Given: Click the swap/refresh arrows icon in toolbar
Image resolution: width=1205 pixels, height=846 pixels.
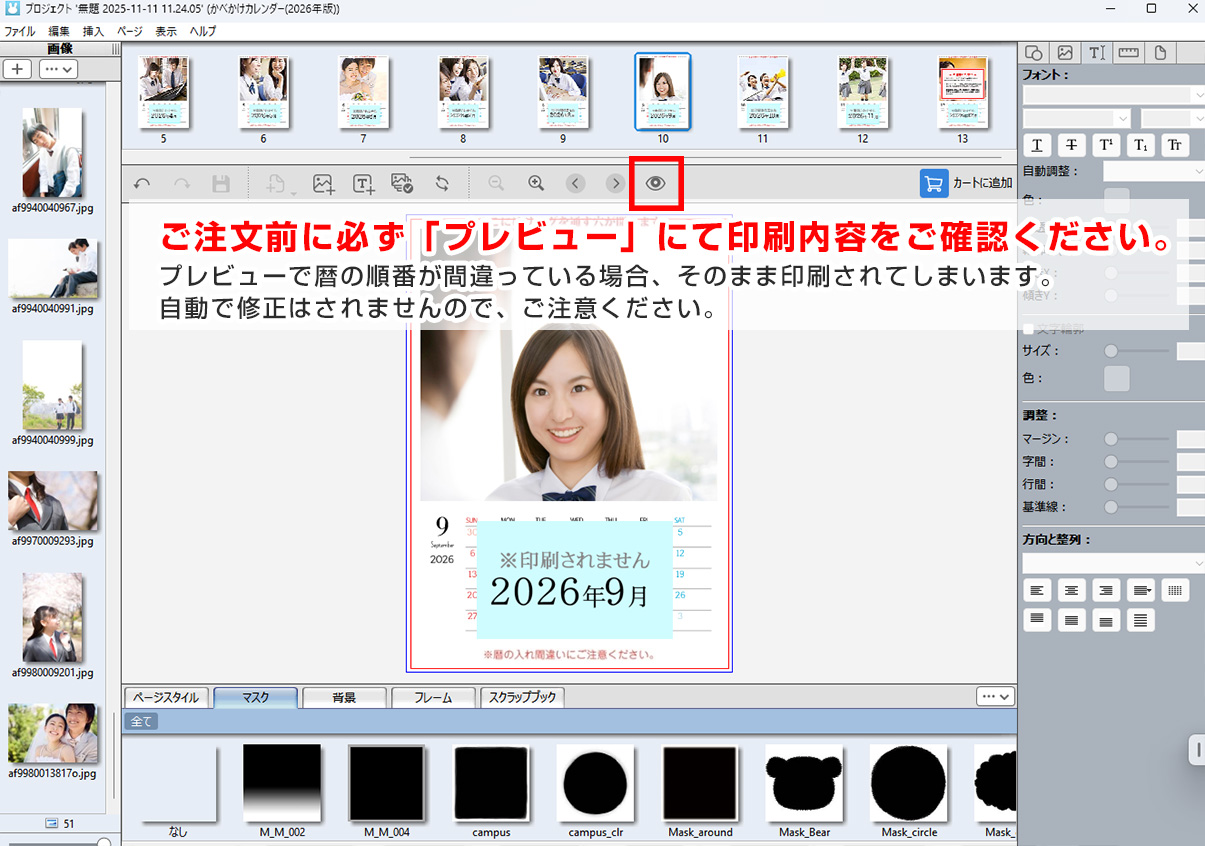Looking at the screenshot, I should point(441,183).
